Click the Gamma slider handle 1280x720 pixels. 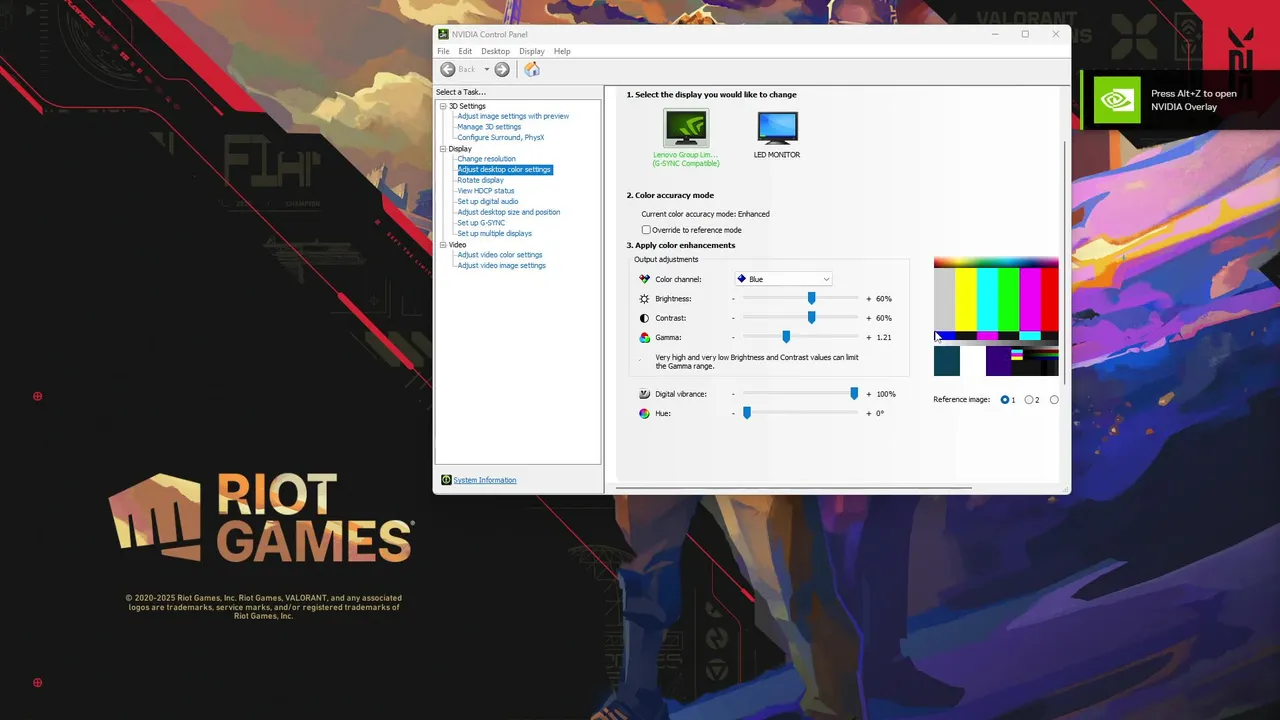(x=786, y=337)
